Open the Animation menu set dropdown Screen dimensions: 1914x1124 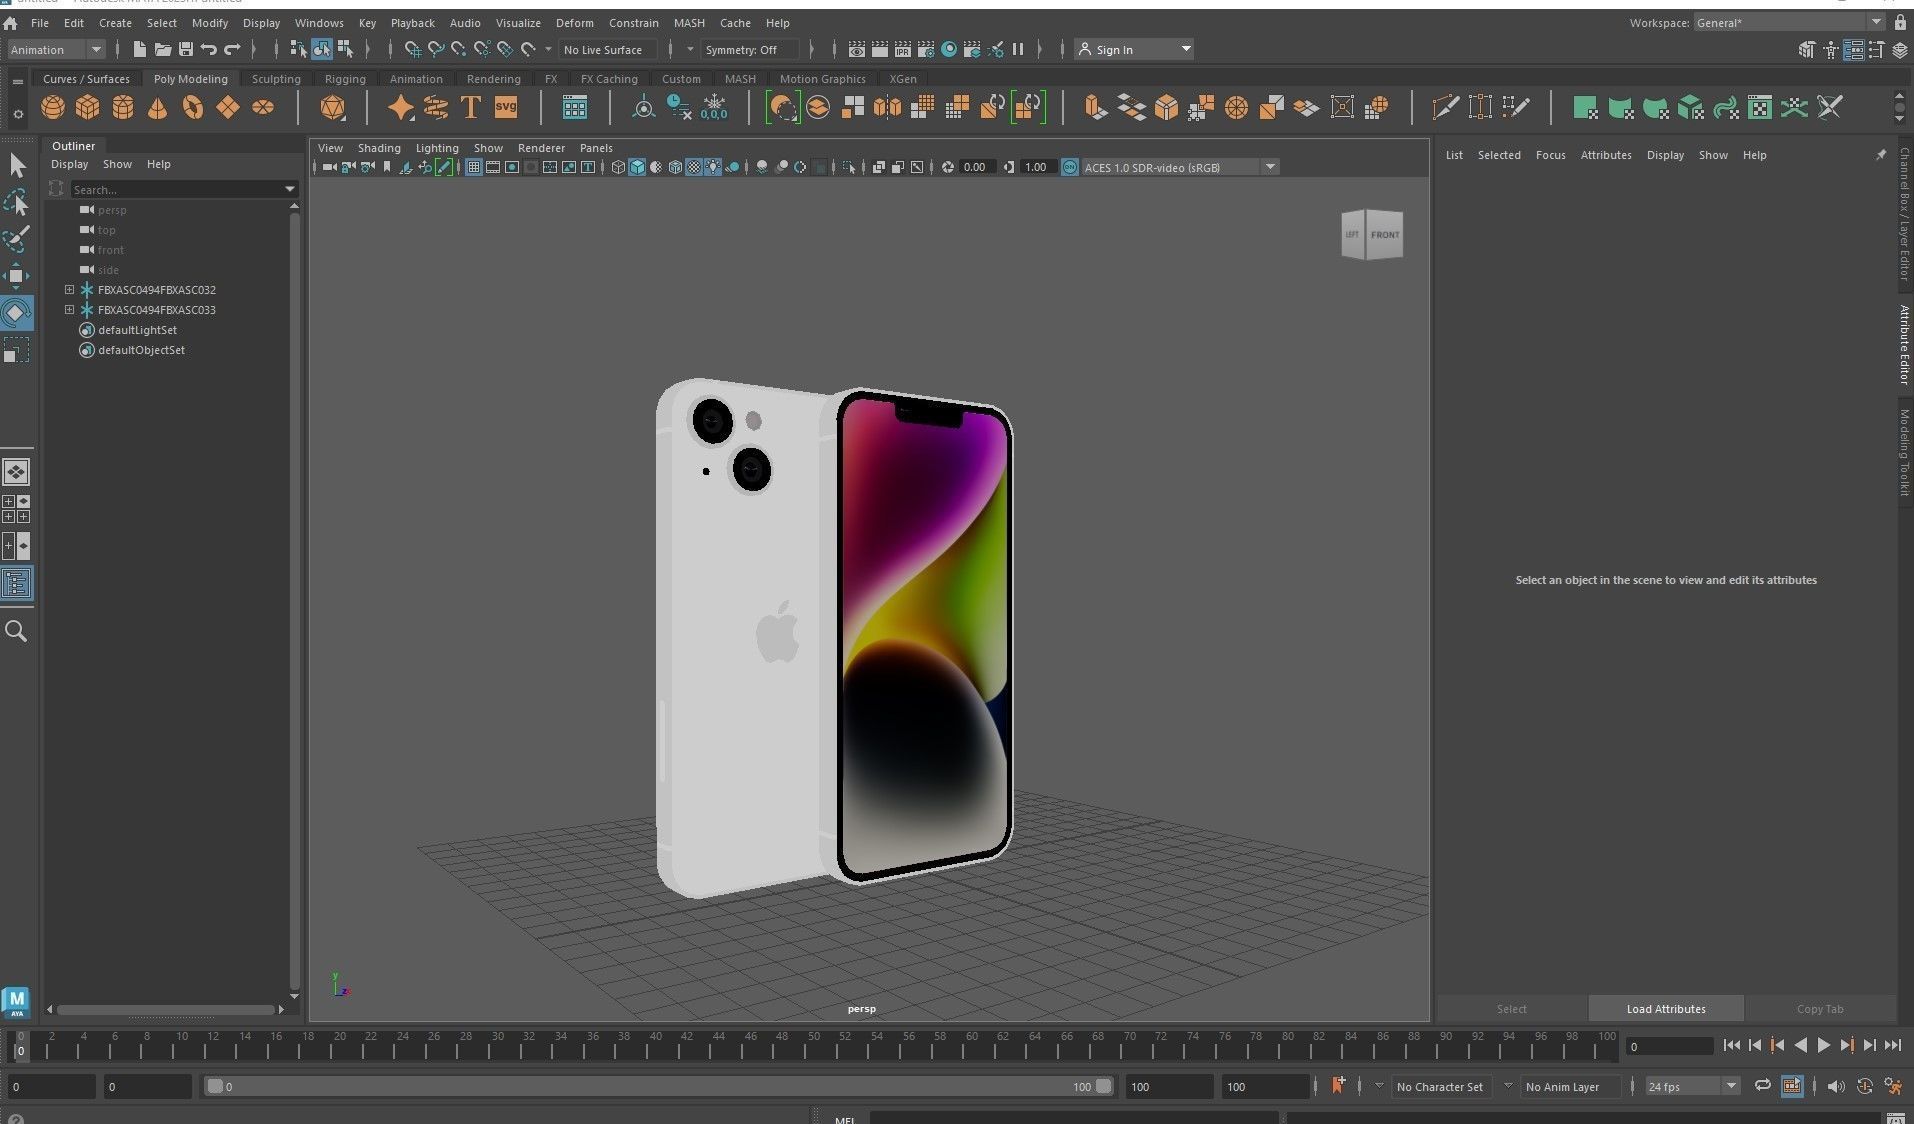pos(56,49)
